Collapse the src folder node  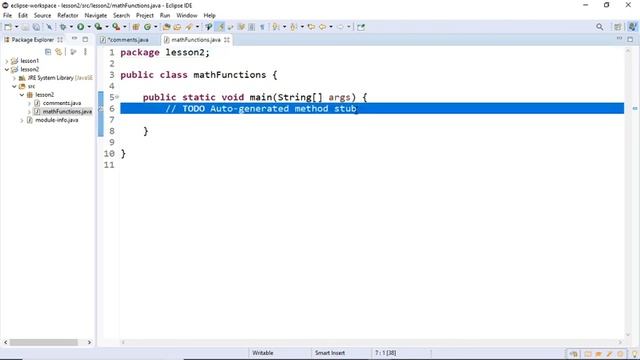point(14,87)
